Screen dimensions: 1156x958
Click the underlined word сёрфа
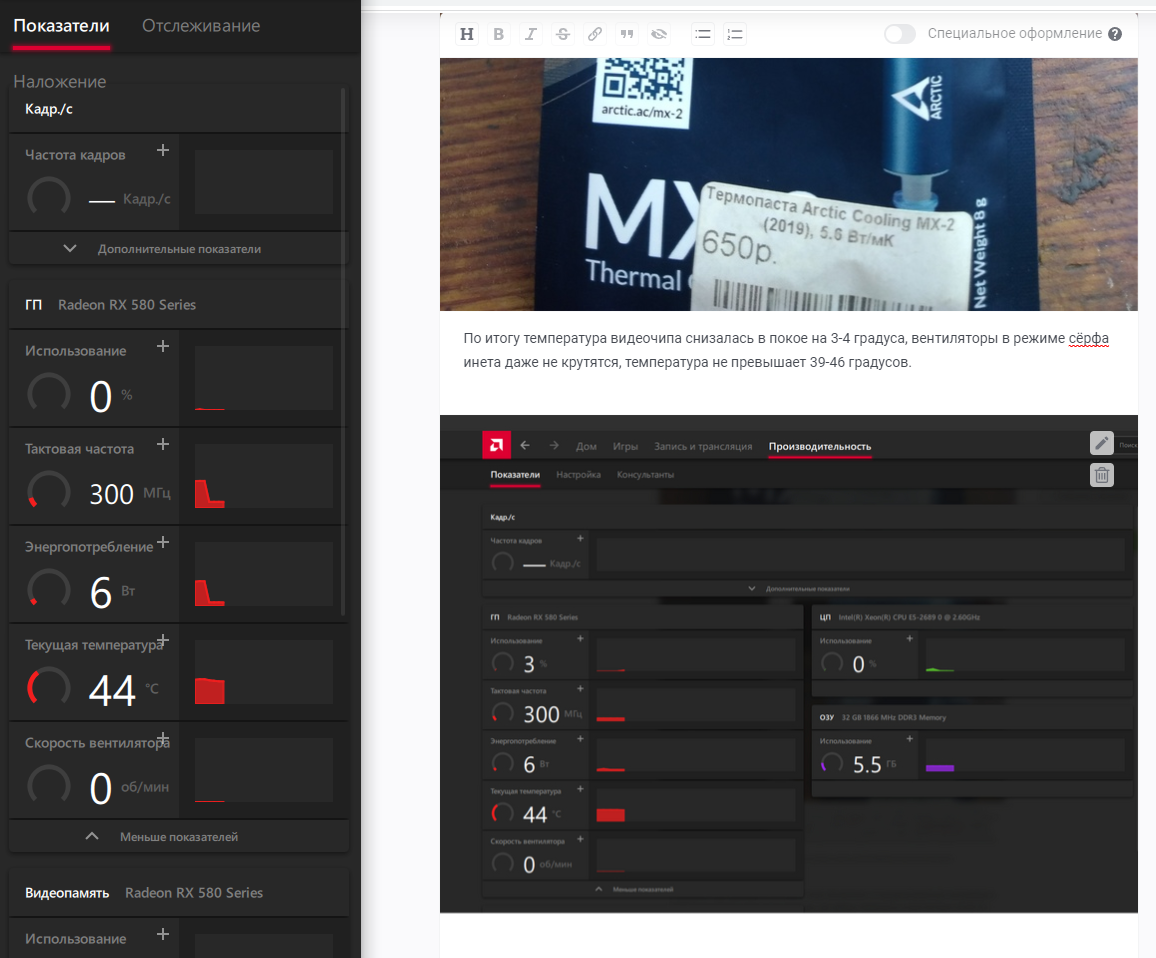[1089, 339]
